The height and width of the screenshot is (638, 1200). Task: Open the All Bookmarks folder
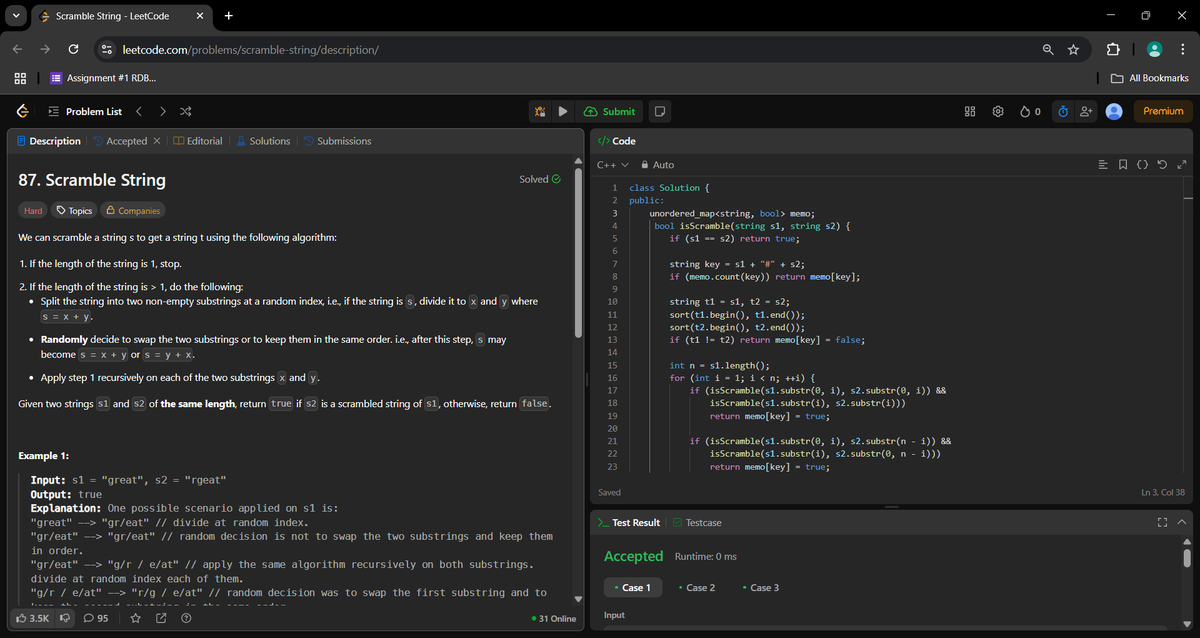[1150, 78]
